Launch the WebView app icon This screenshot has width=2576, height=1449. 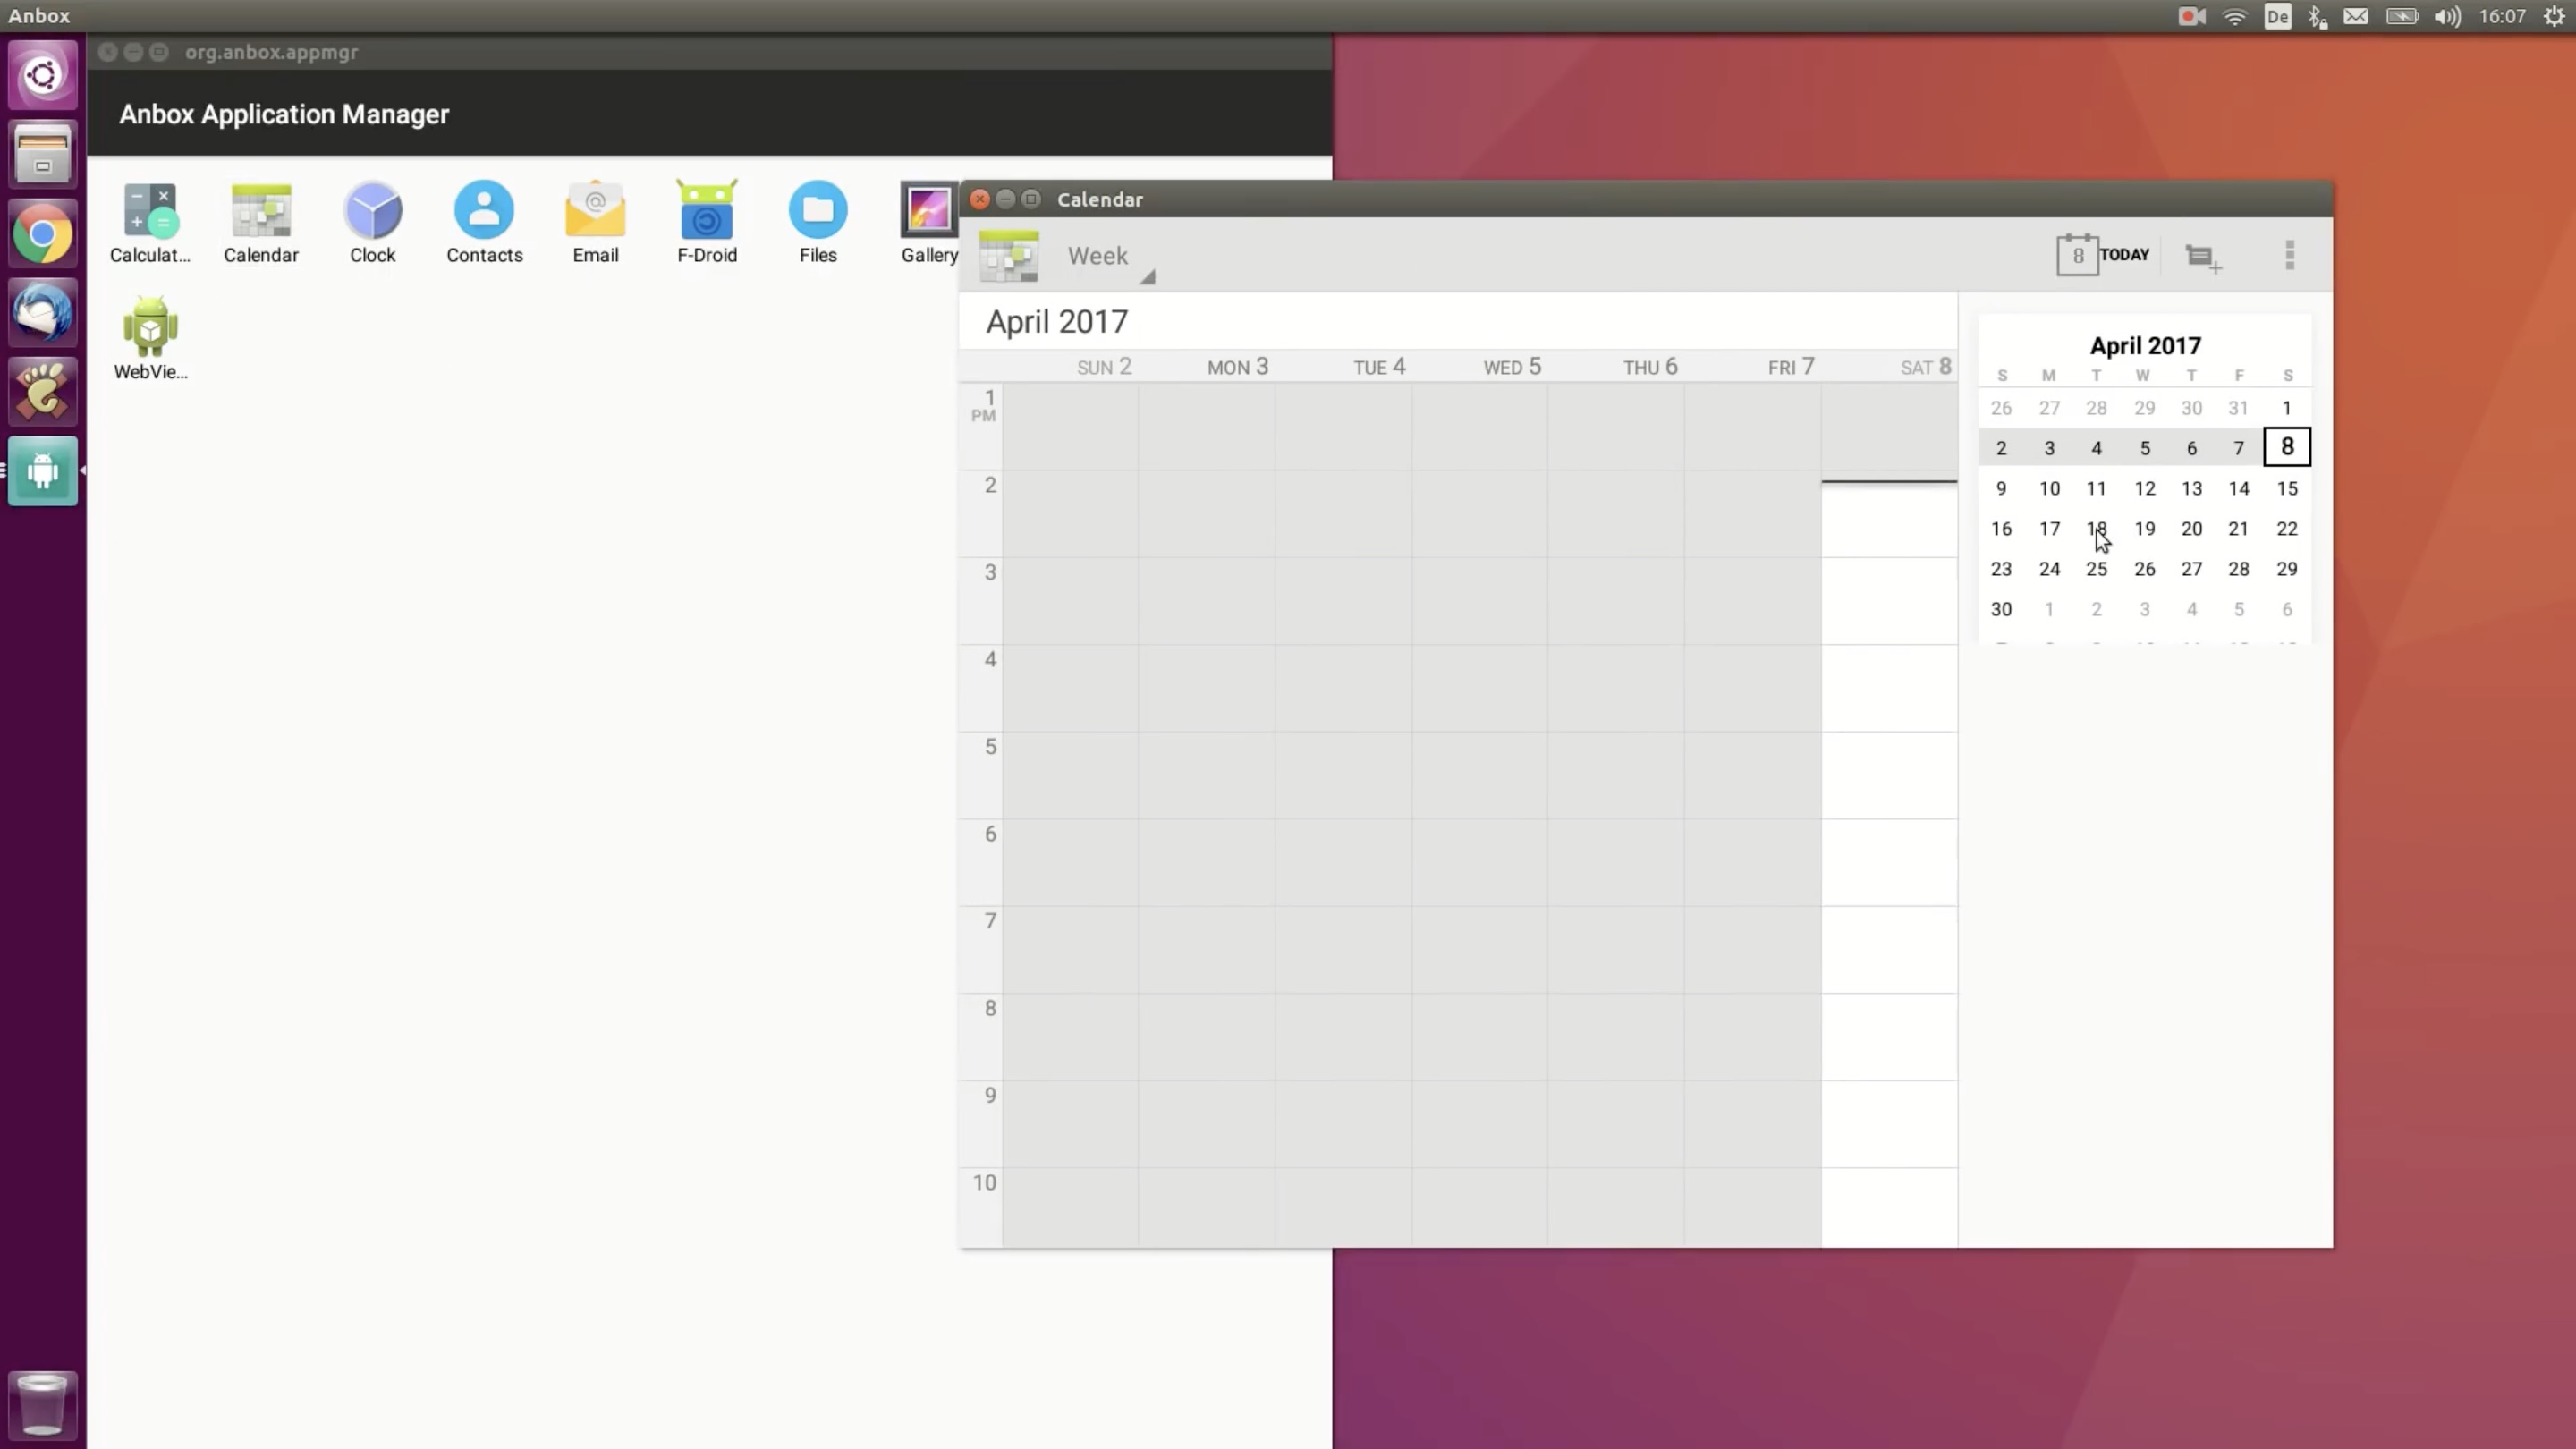(150, 338)
